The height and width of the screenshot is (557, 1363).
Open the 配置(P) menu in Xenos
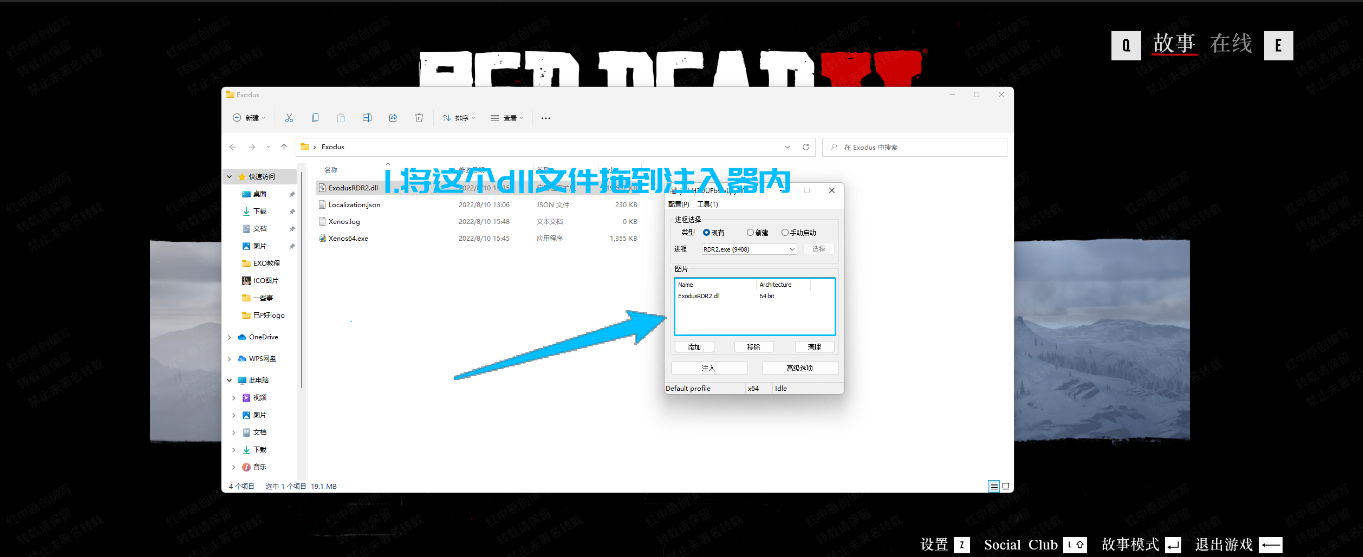[679, 204]
